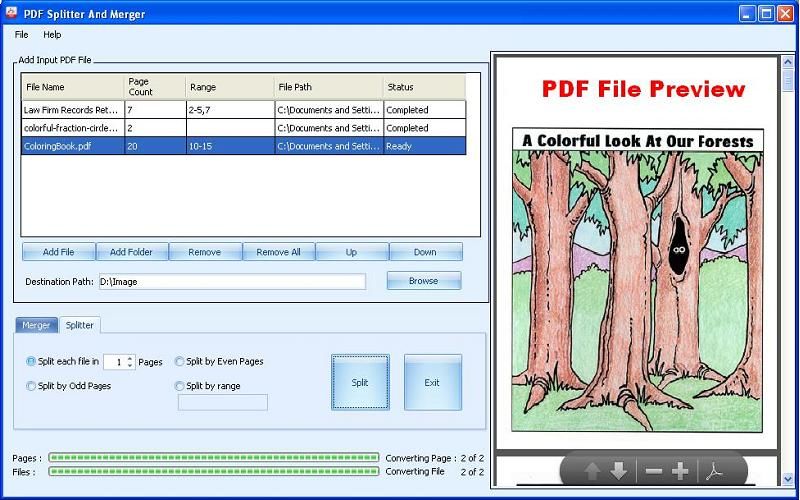Click the File Path column header
This screenshot has height=500, width=800.
click(x=329, y=87)
